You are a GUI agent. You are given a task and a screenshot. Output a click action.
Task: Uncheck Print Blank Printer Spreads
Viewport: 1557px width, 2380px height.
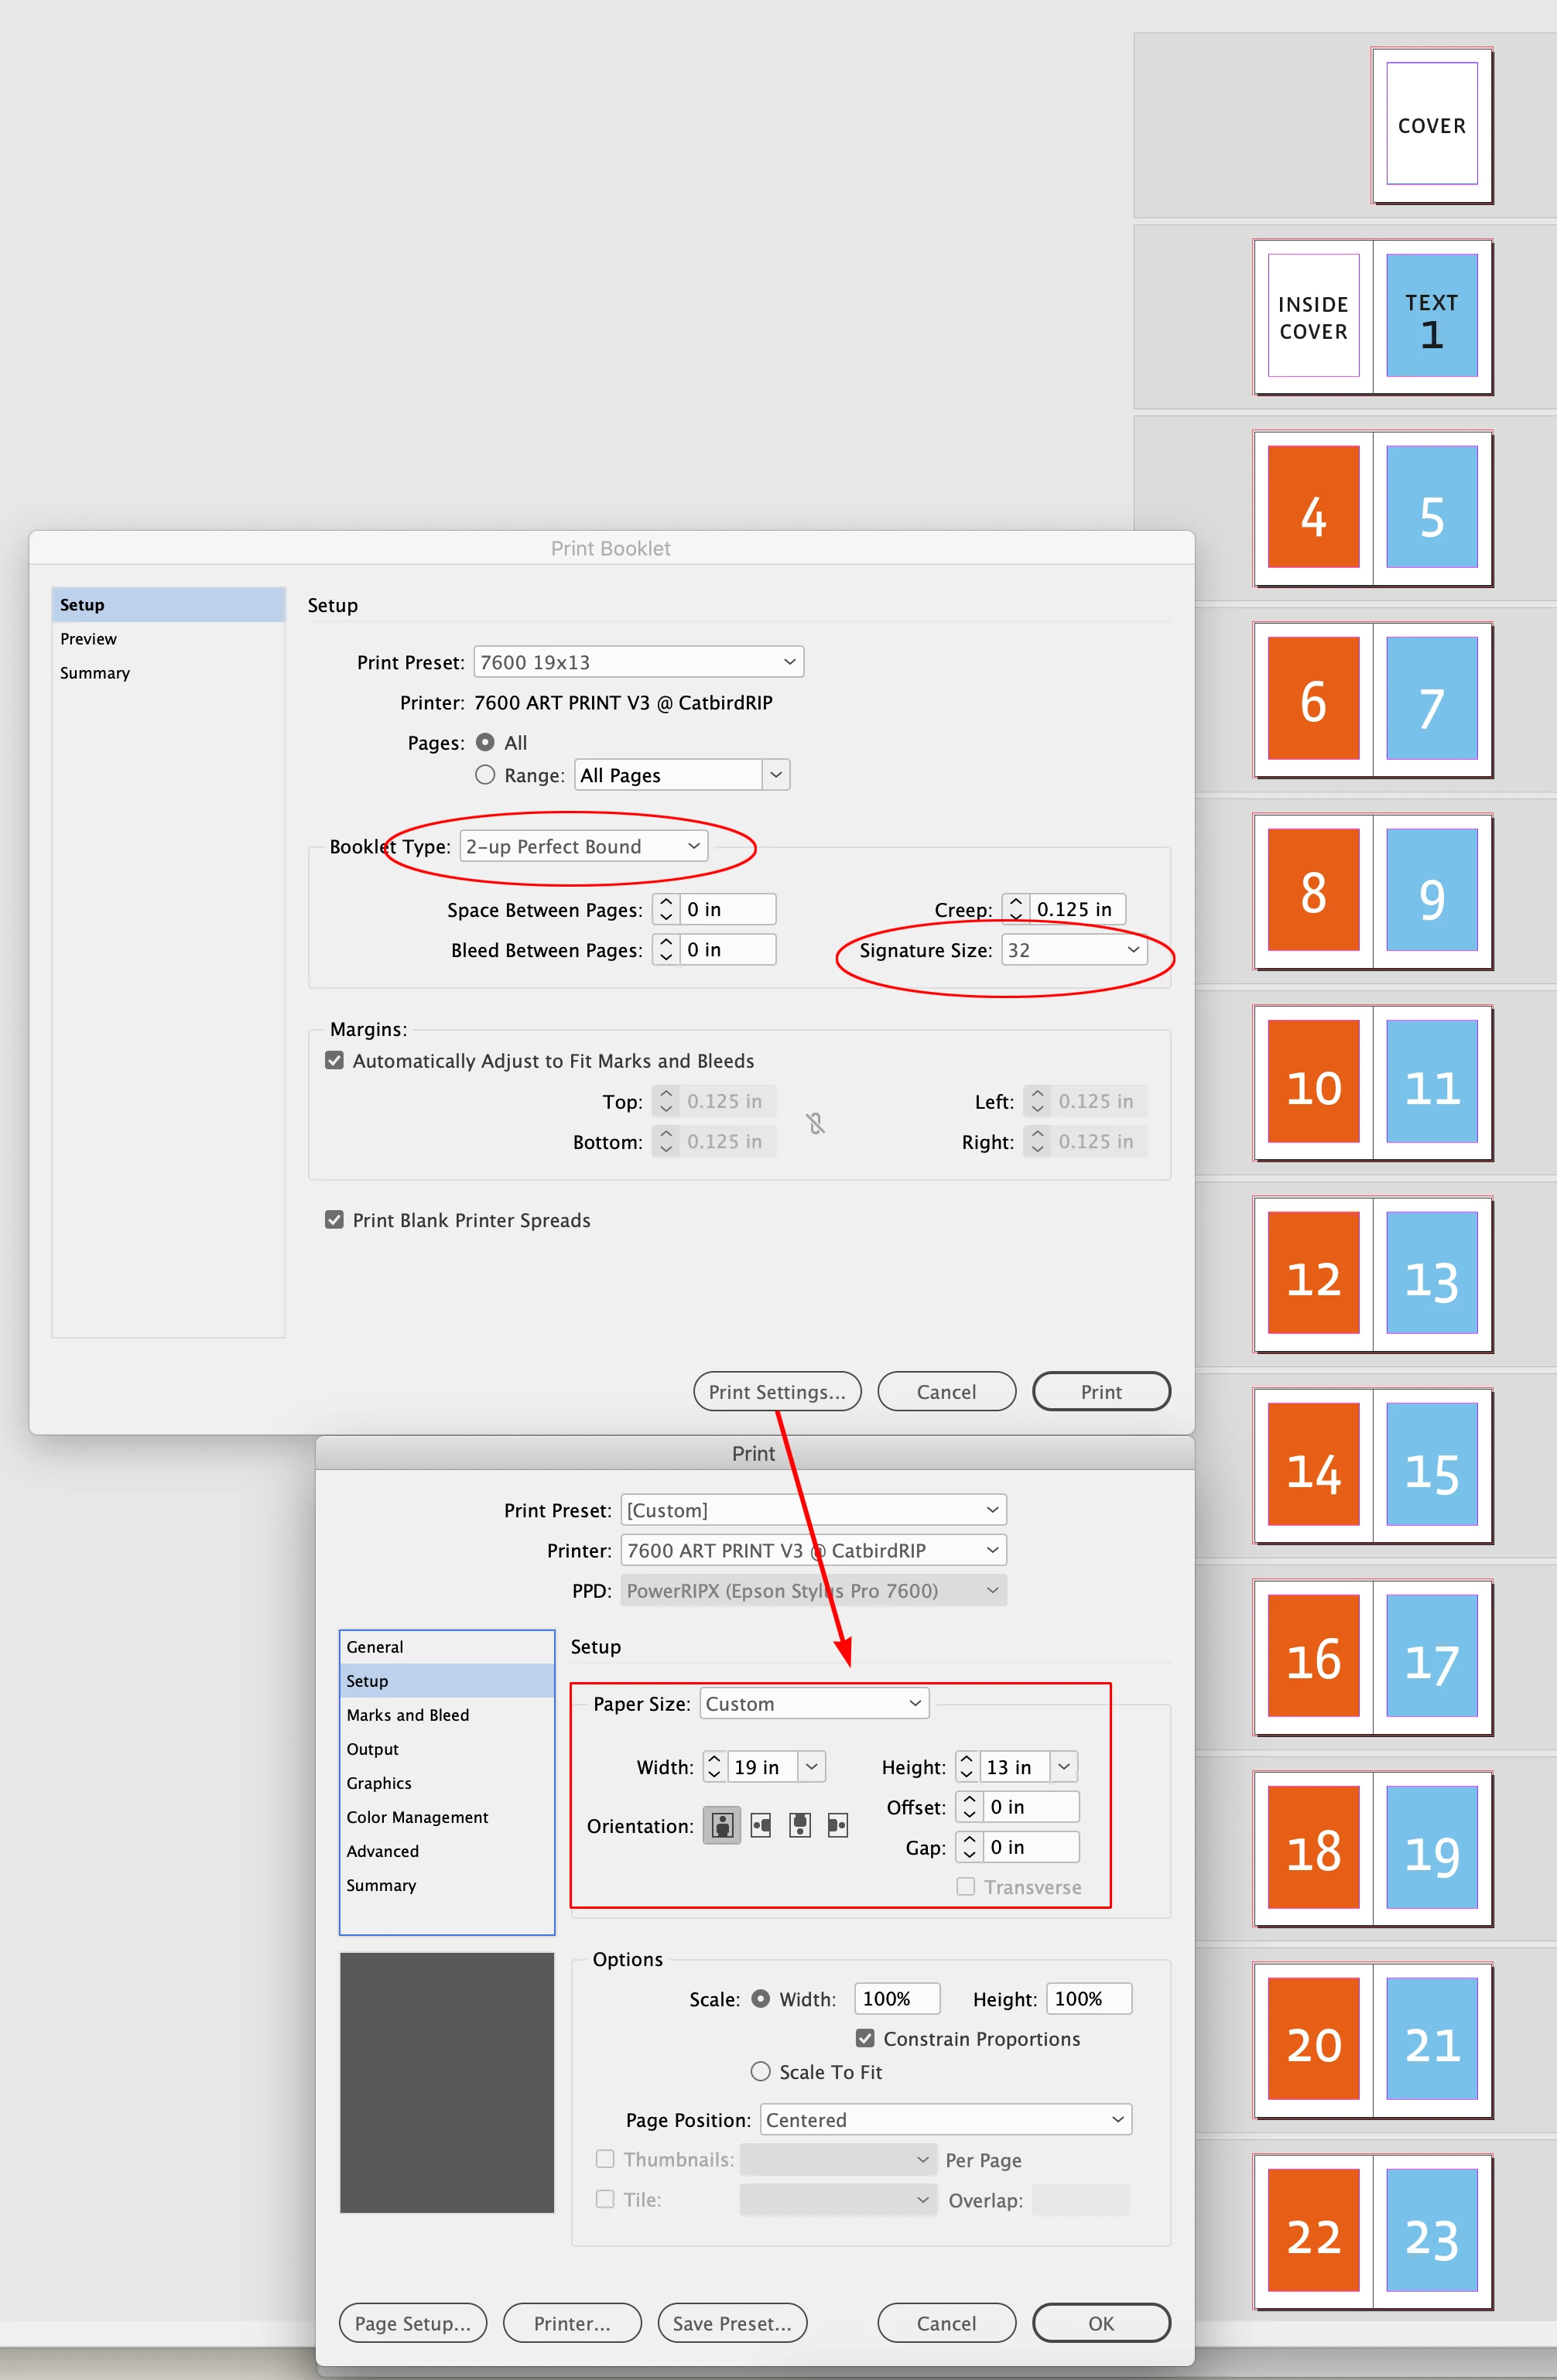pyautogui.click(x=335, y=1220)
